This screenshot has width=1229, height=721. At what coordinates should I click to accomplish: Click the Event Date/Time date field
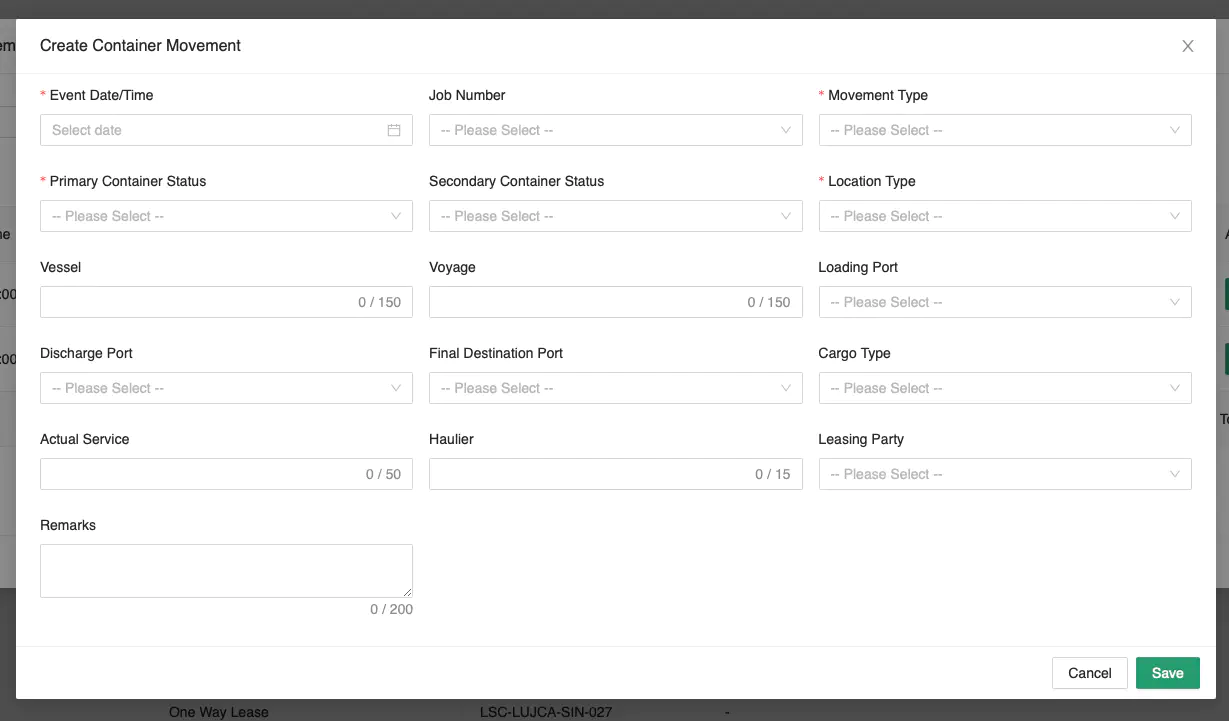coord(210,130)
